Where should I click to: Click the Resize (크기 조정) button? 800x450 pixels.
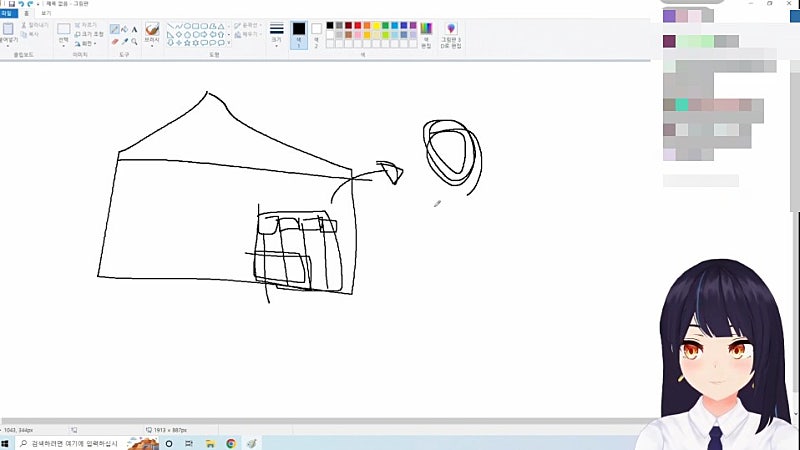(x=89, y=34)
